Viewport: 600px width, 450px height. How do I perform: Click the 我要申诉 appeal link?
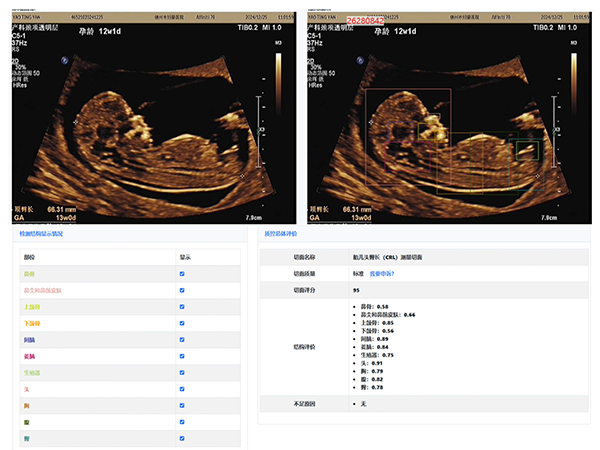383,273
